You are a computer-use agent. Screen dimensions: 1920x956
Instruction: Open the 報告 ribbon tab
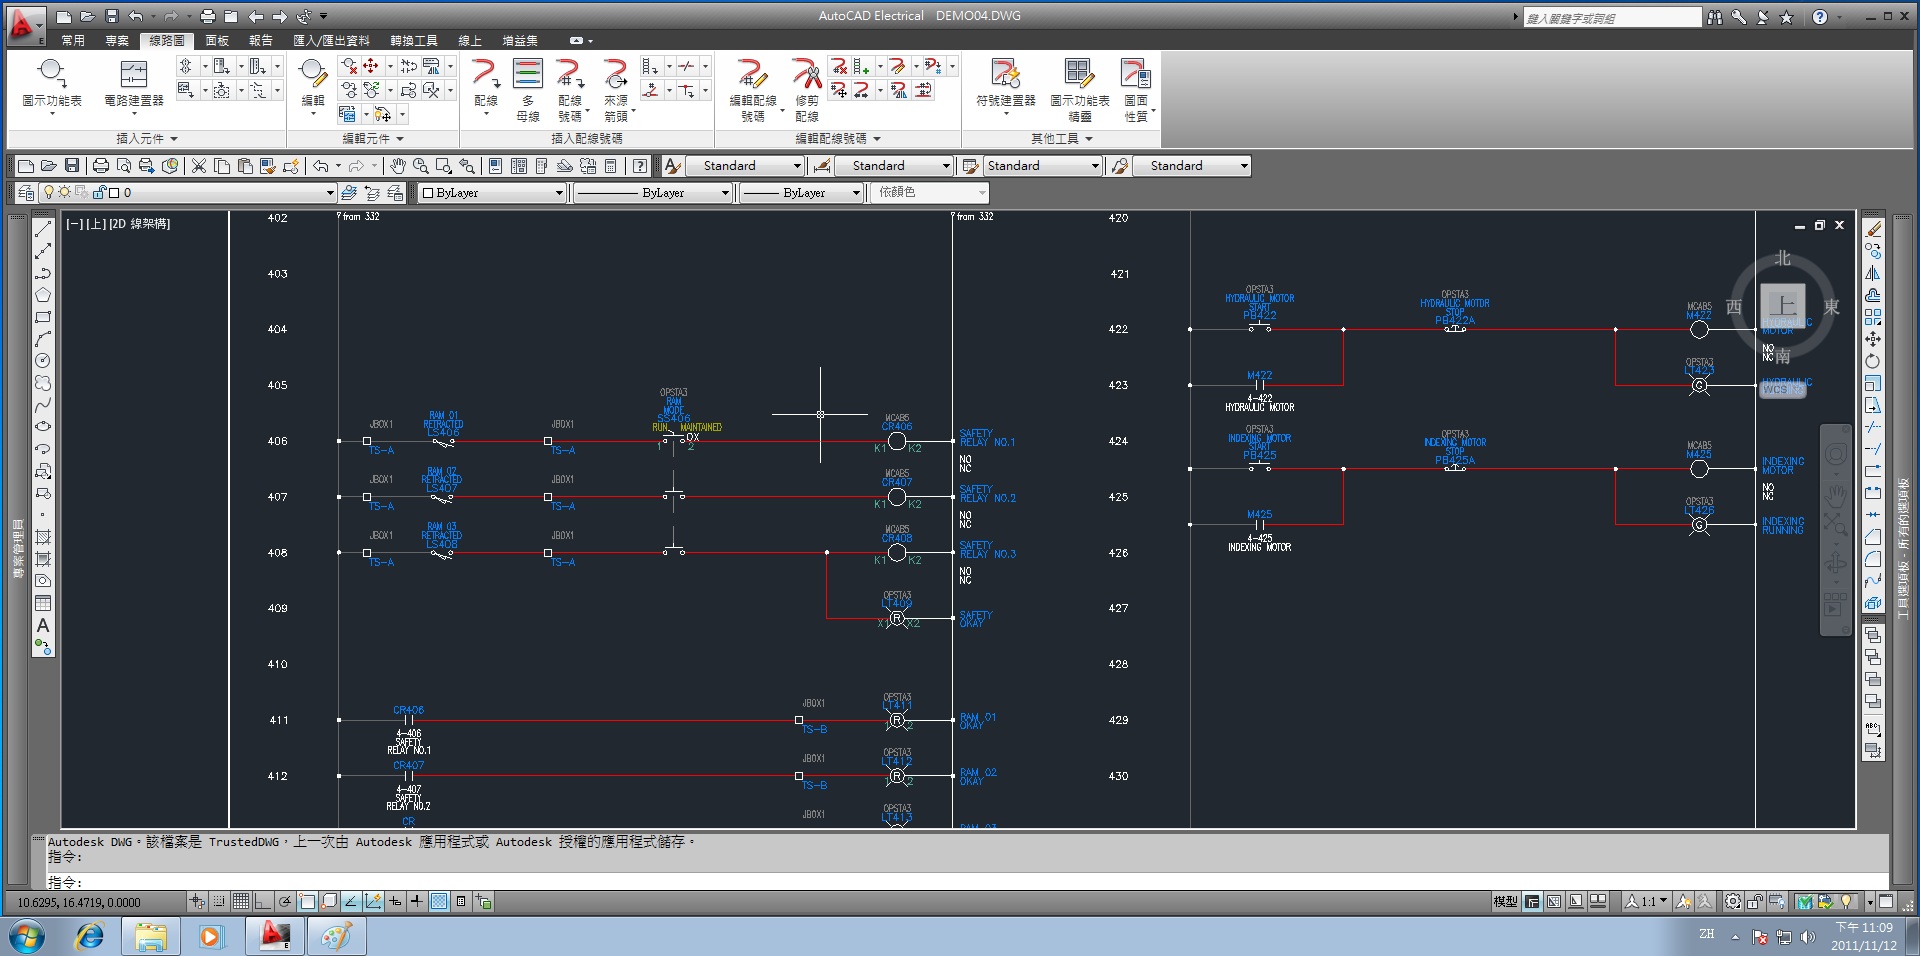[261, 41]
